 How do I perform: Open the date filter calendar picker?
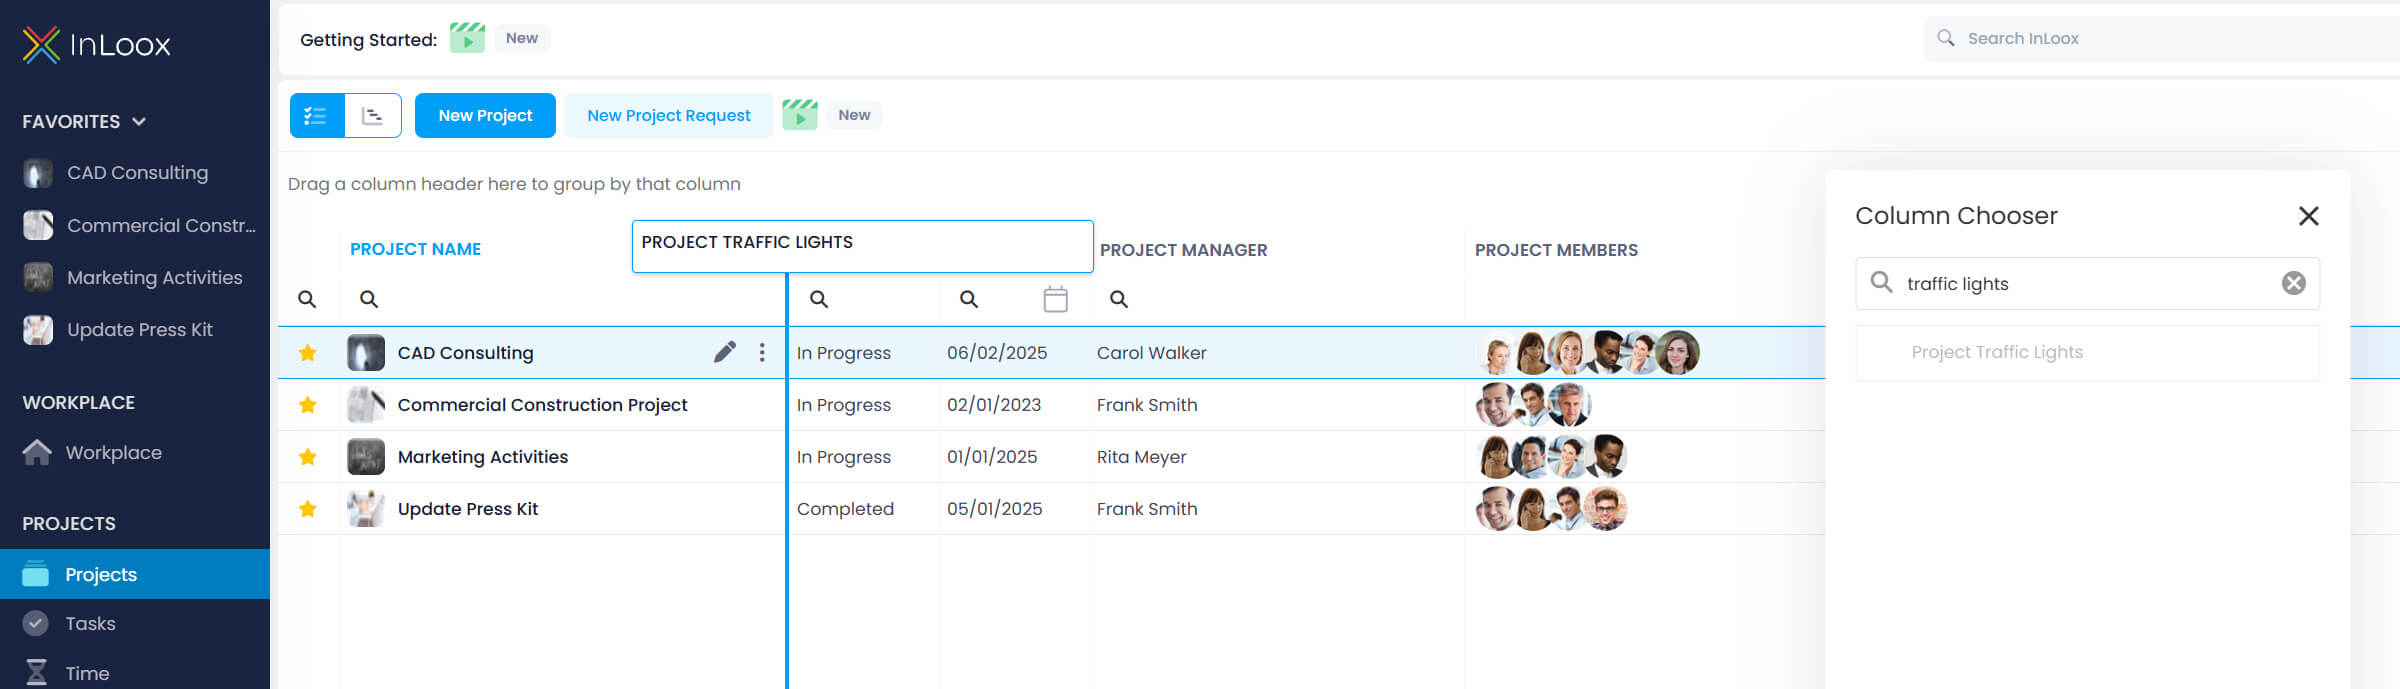click(x=1055, y=299)
